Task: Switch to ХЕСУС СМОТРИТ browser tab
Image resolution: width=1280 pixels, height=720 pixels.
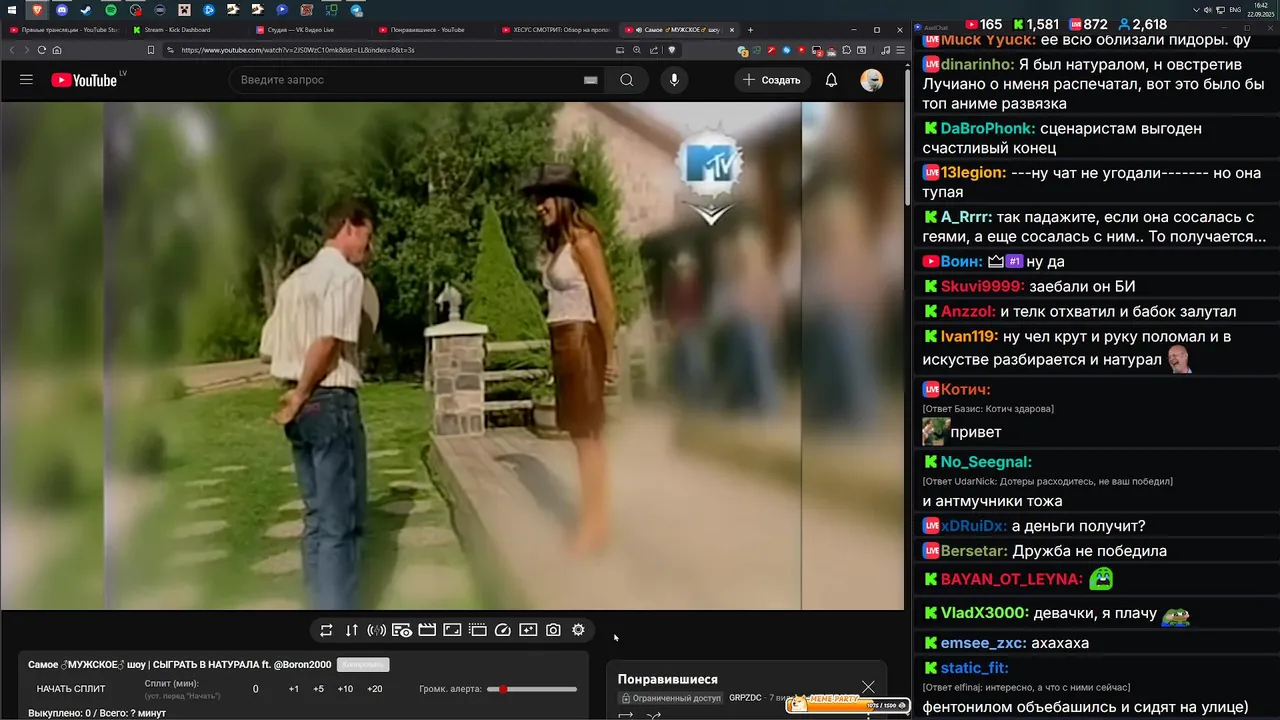Action: 554,30
